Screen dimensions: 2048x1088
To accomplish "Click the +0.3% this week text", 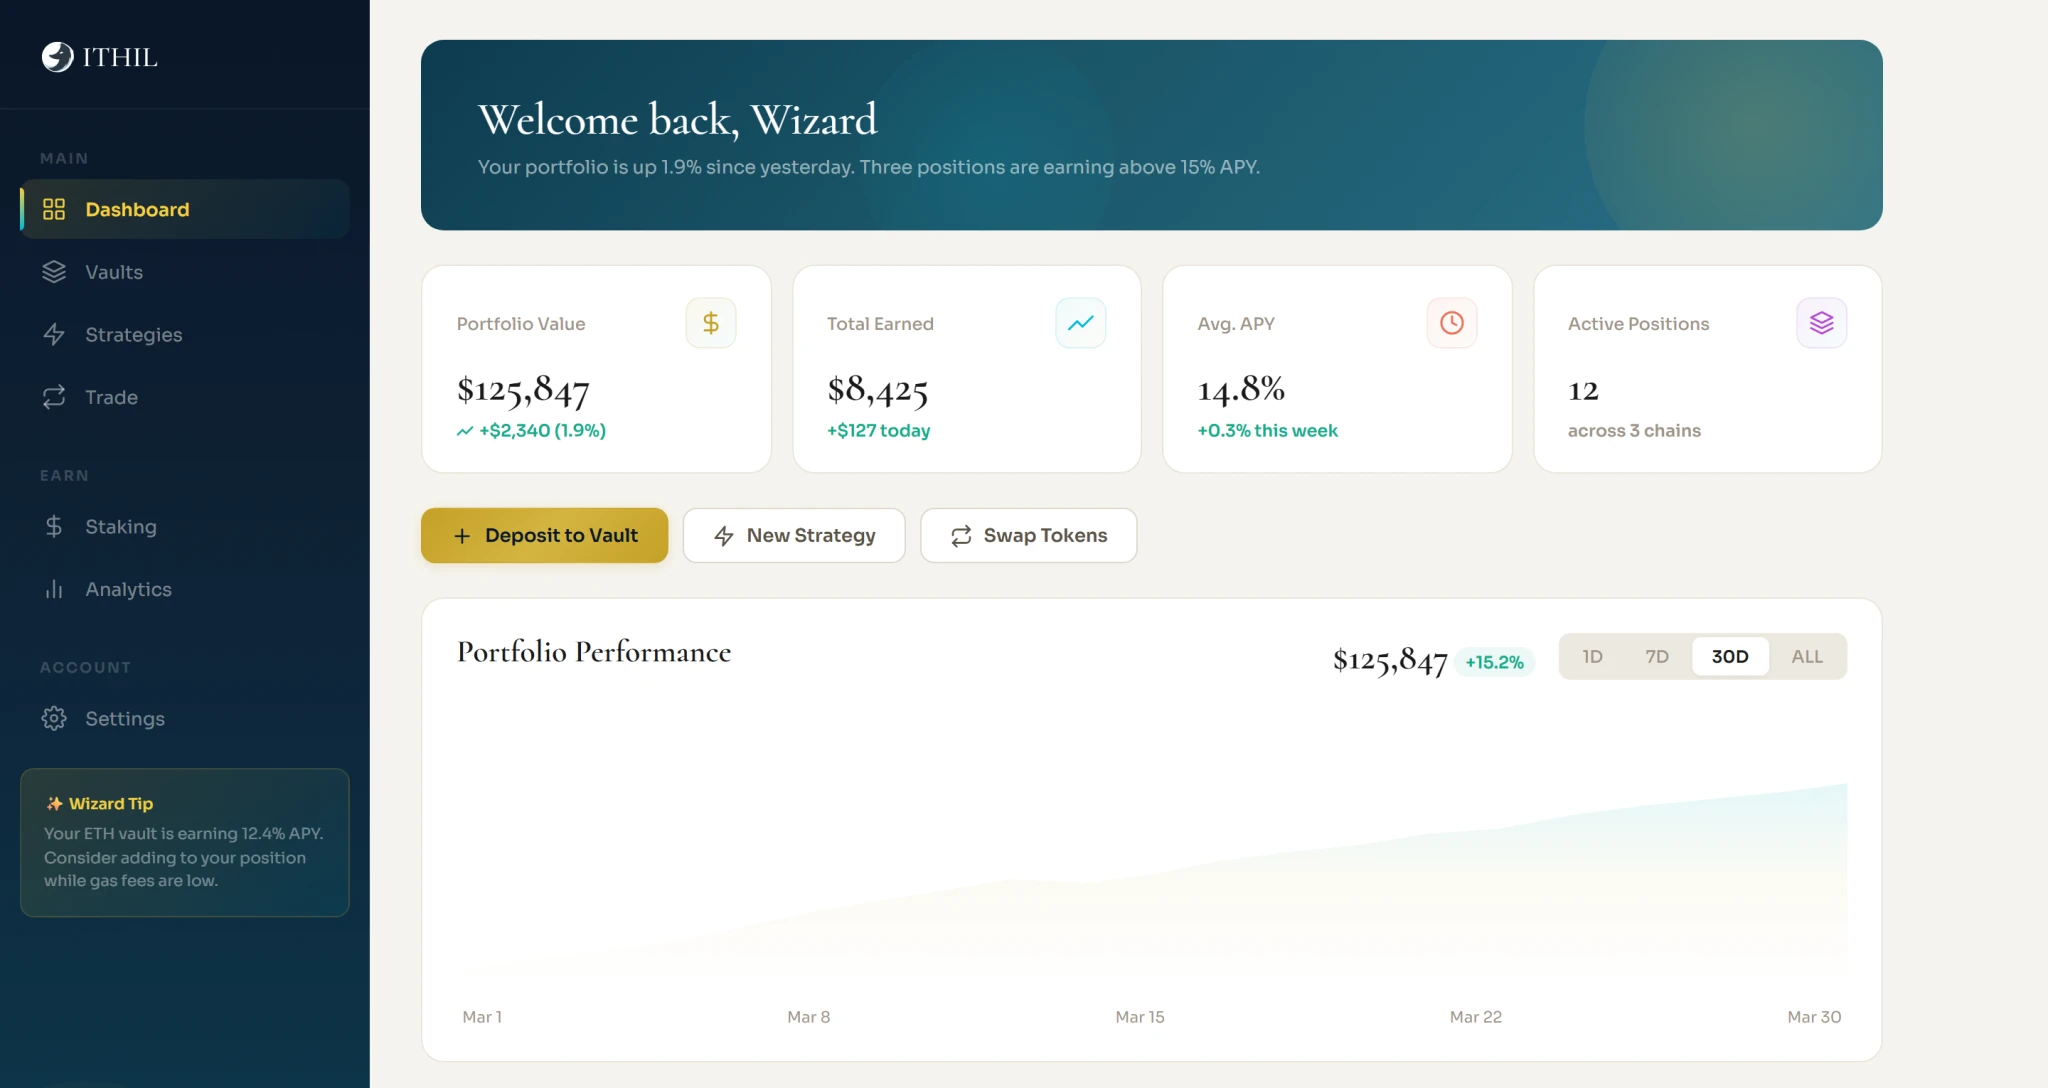I will [1267, 430].
